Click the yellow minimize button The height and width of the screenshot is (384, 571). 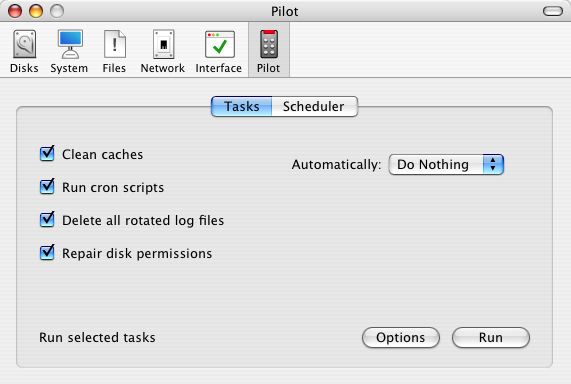36,11
